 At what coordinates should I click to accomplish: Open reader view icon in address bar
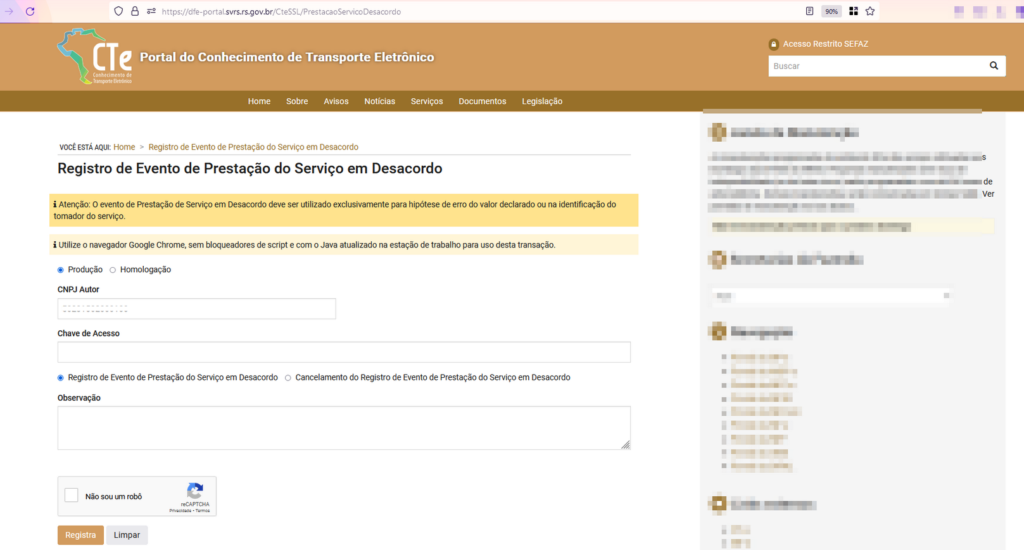pos(809,11)
